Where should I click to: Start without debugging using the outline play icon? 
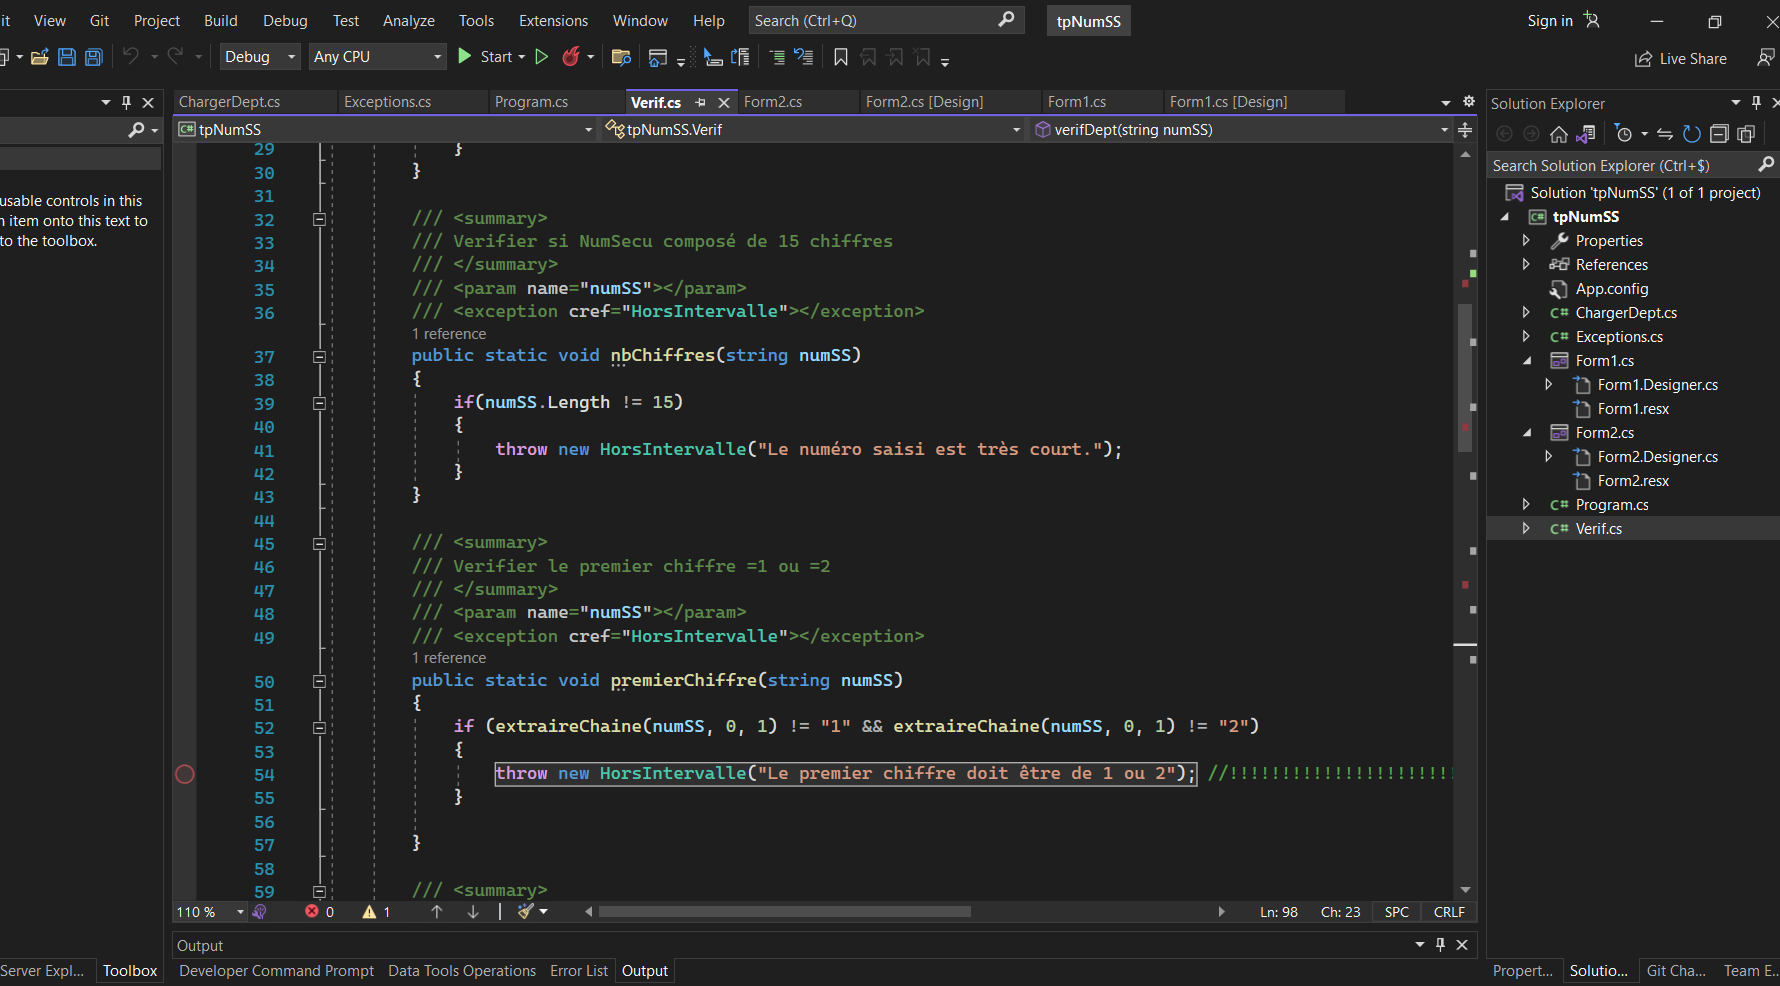point(541,57)
